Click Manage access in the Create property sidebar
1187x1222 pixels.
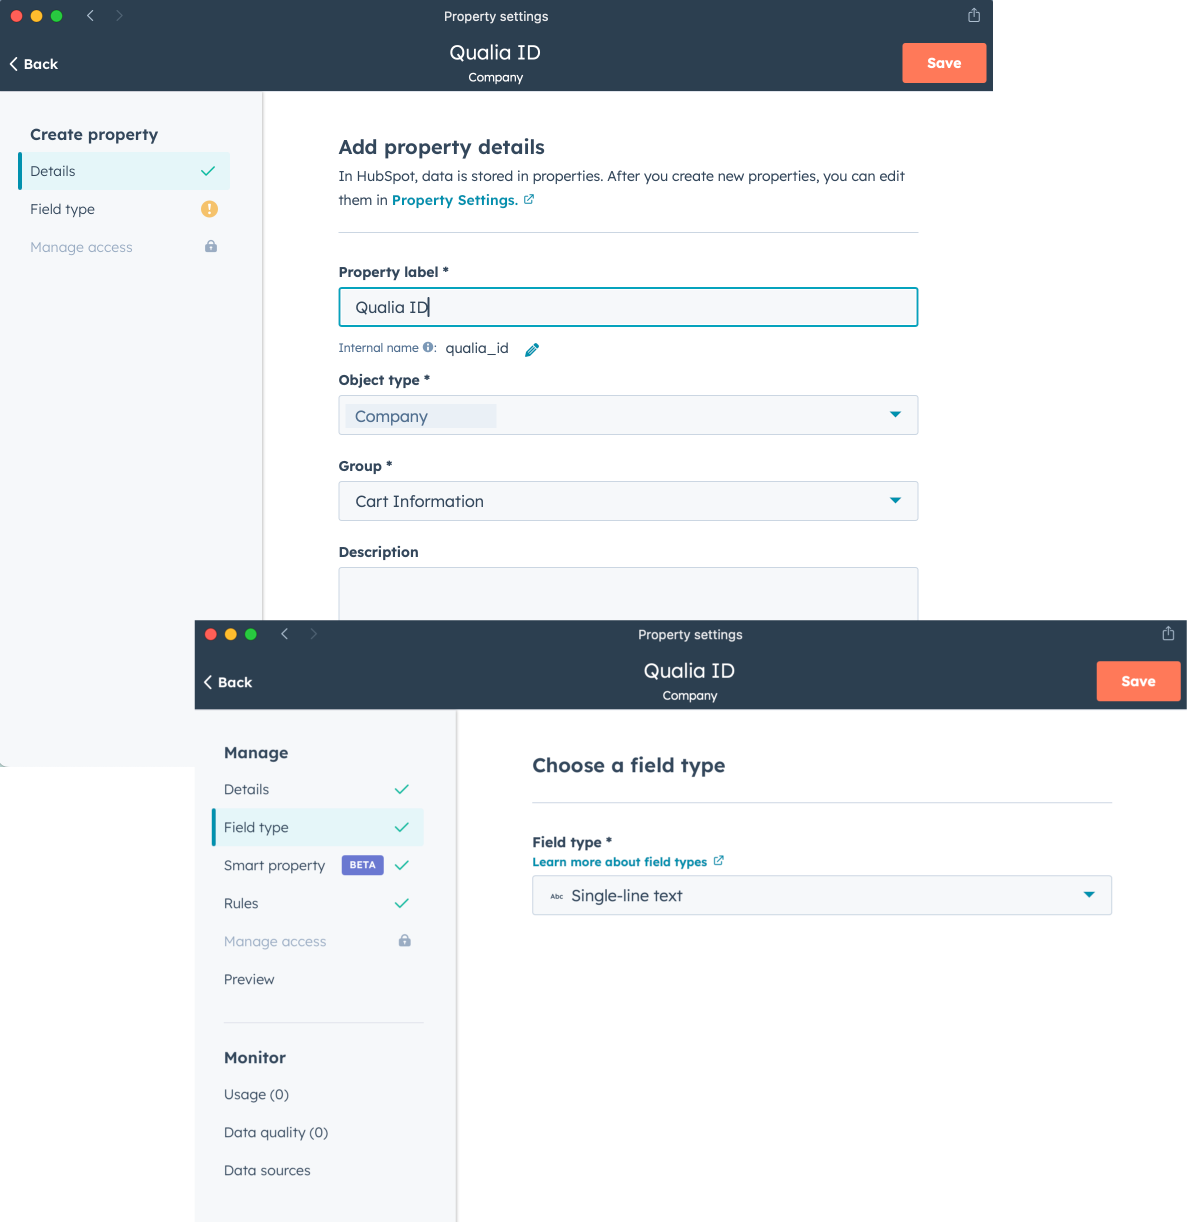tap(81, 247)
